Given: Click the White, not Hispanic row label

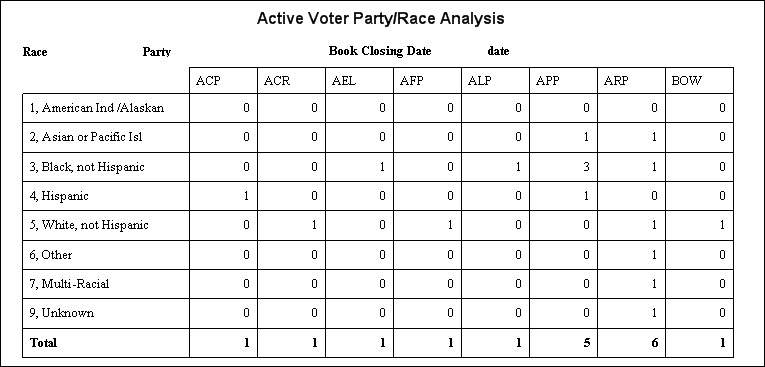Looking at the screenshot, I should (x=89, y=225).
